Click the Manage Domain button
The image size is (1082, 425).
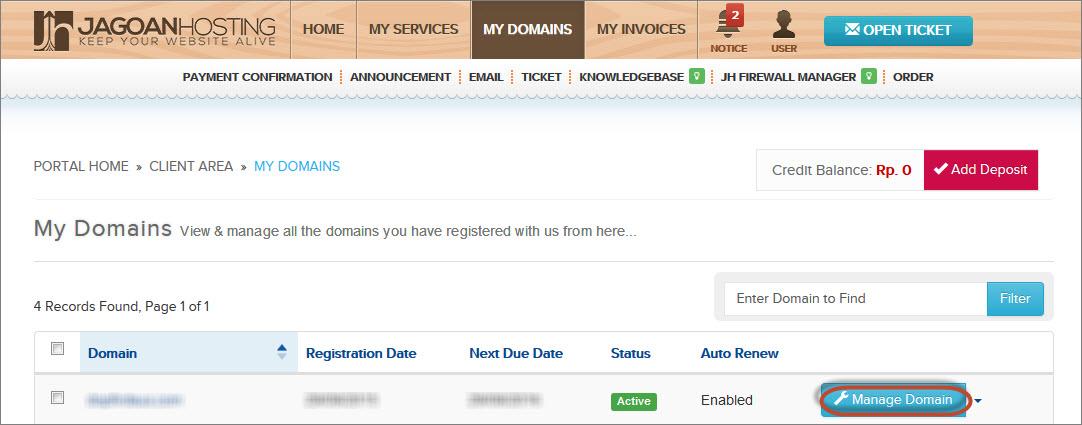[893, 400]
